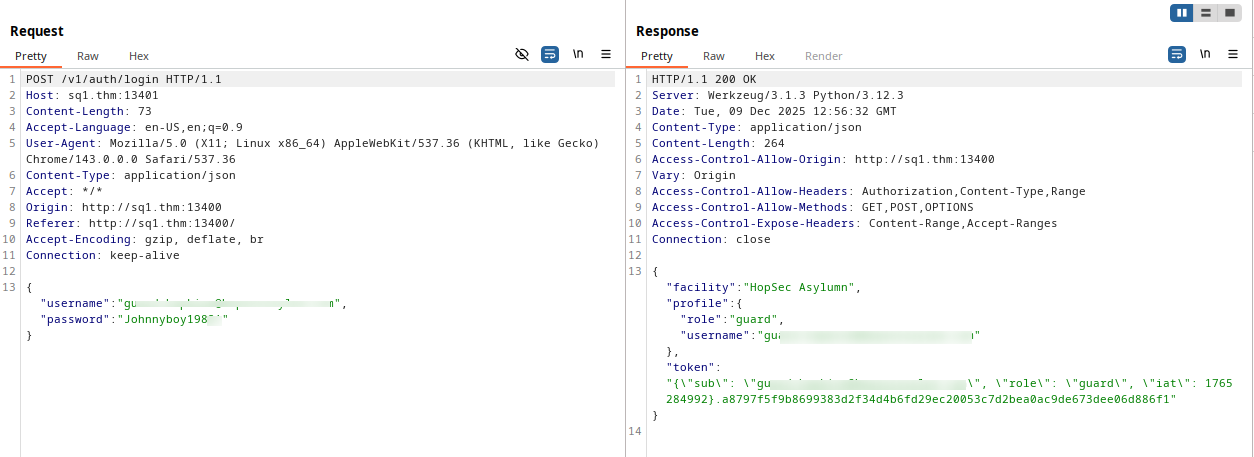Switch to the Hex tab in Response
The width and height of the screenshot is (1254, 457).
(x=765, y=56)
